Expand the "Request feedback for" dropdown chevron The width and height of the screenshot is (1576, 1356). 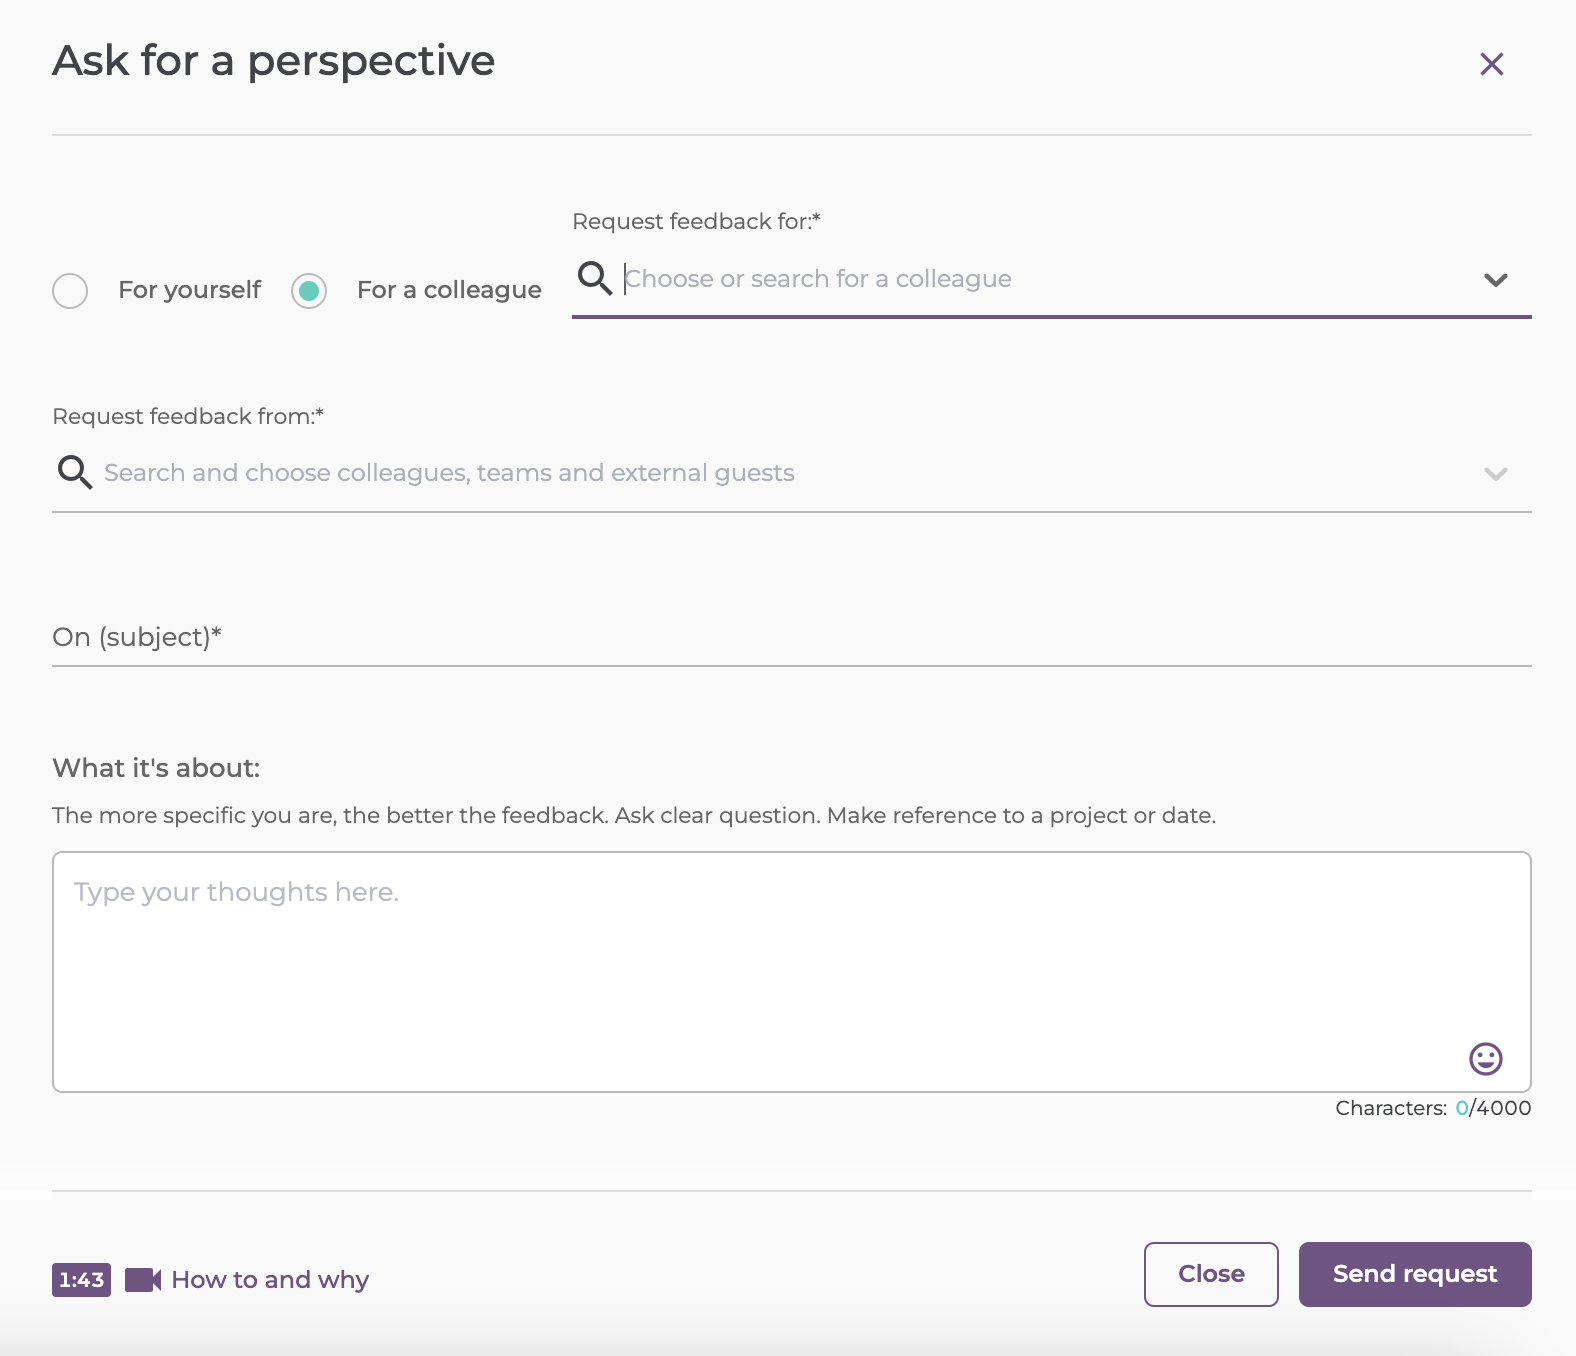[1495, 280]
